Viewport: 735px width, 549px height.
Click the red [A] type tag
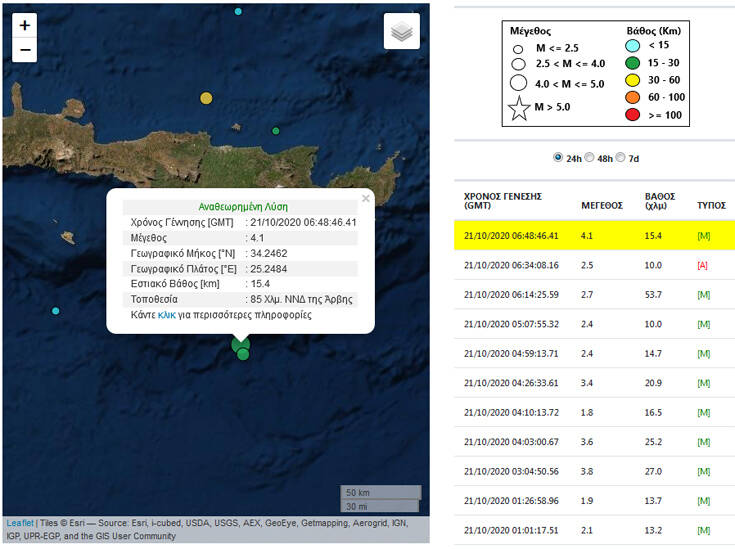coord(704,265)
